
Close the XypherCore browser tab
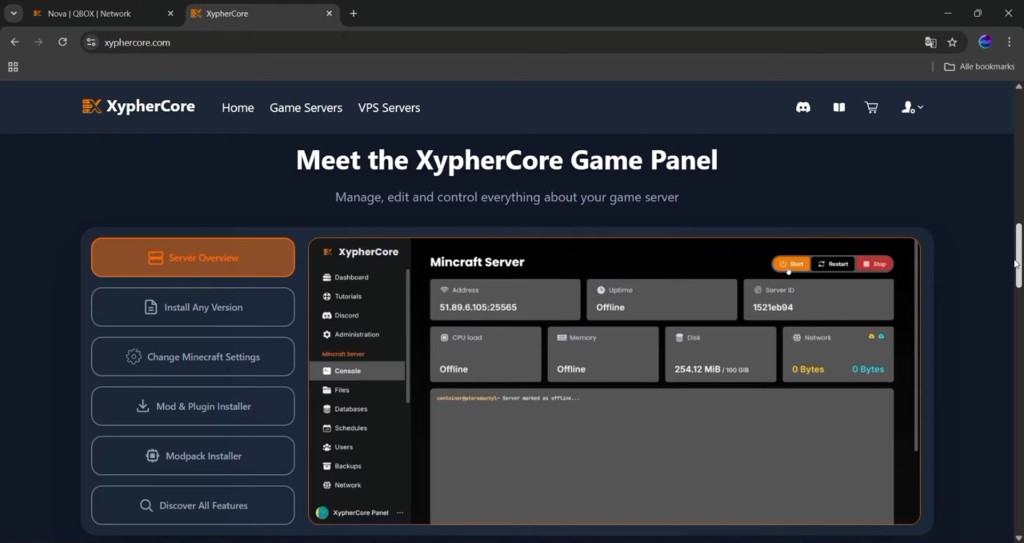[329, 13]
